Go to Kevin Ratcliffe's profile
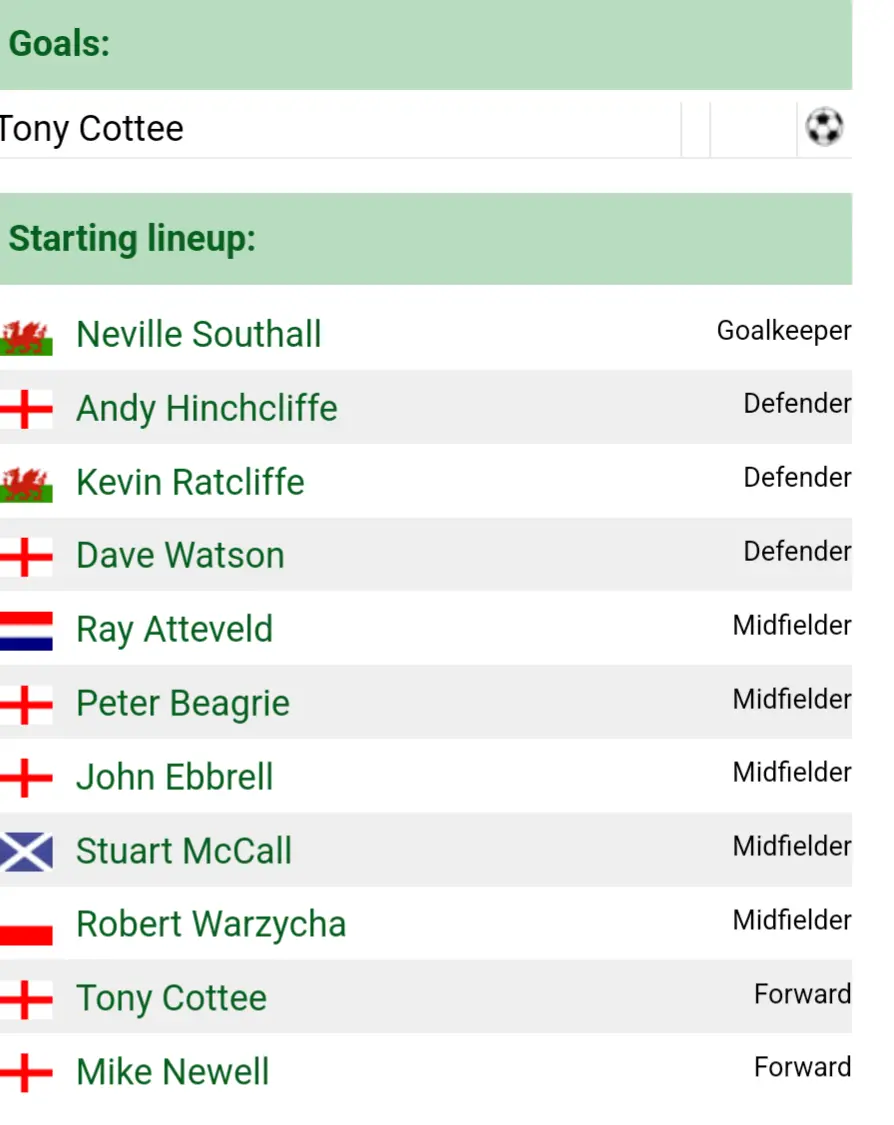 click(x=190, y=482)
